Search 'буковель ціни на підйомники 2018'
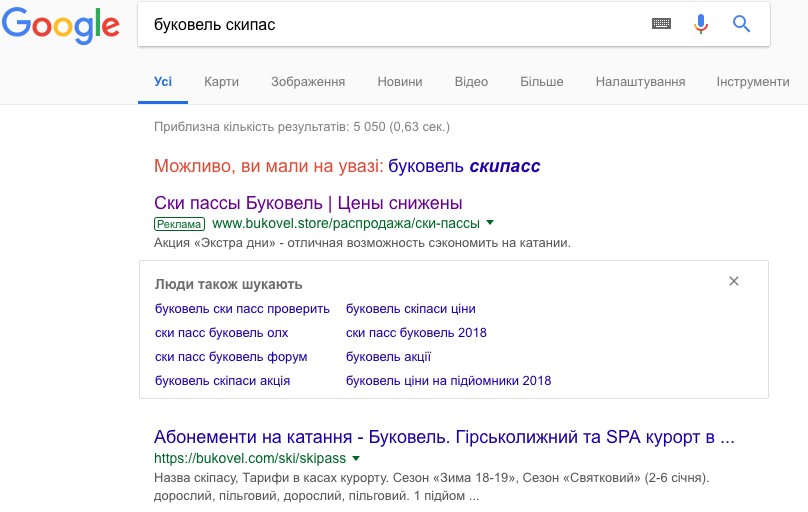 click(x=448, y=381)
